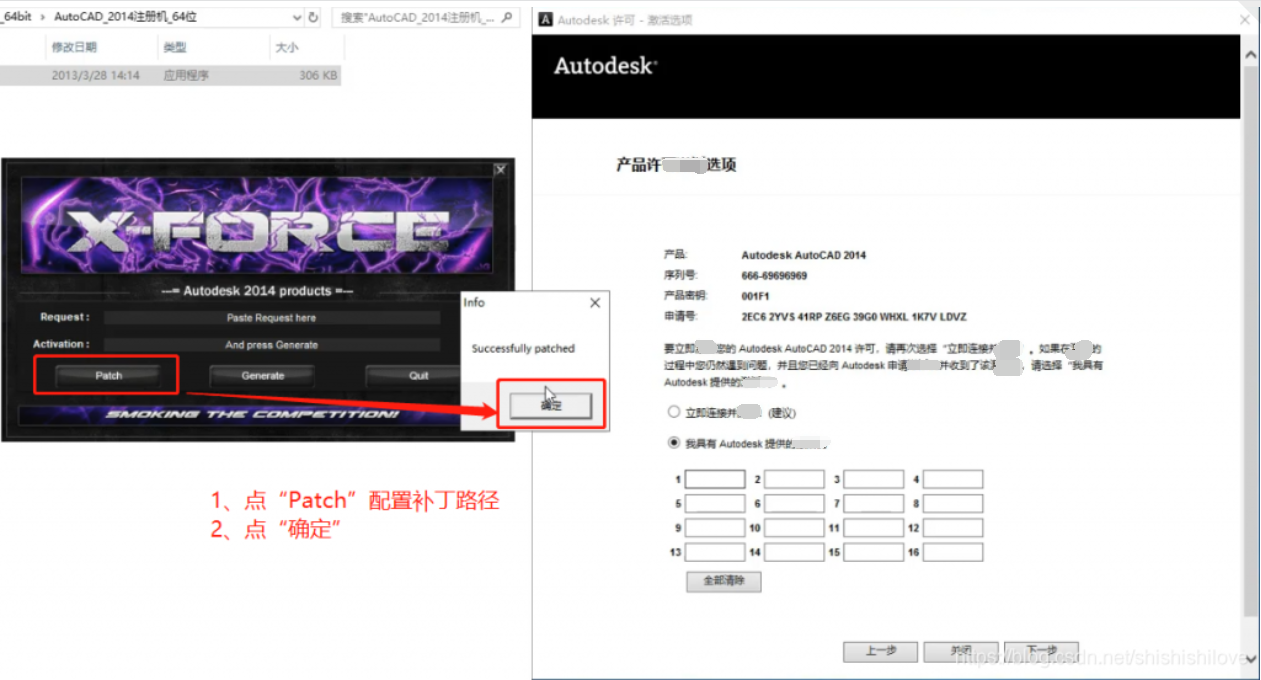This screenshot has width=1261, height=680.
Task: Click activation code field 8
Action: 953,504
